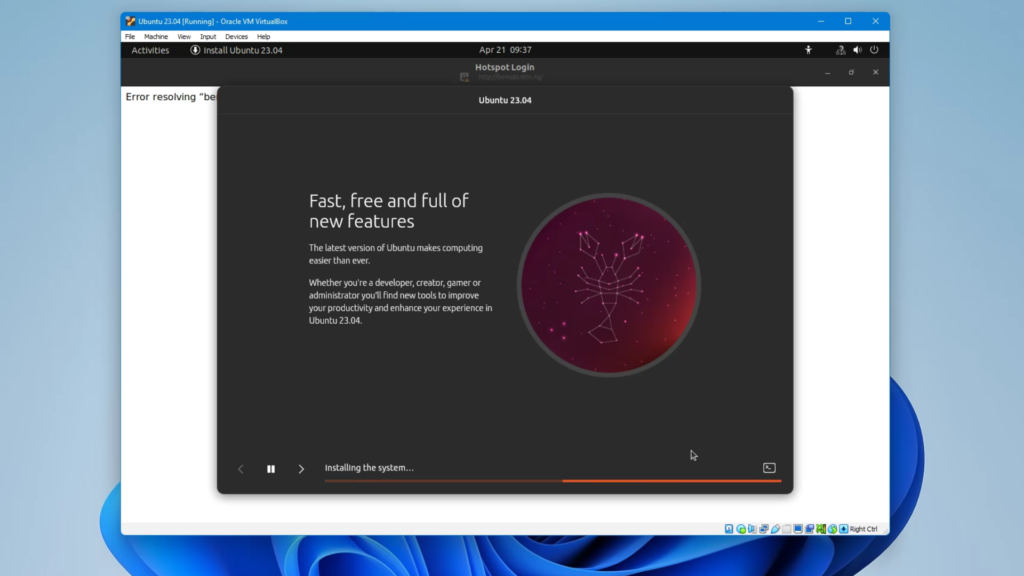1024x576 pixels.
Task: Close the VirtualBox window
Action: coord(876,22)
